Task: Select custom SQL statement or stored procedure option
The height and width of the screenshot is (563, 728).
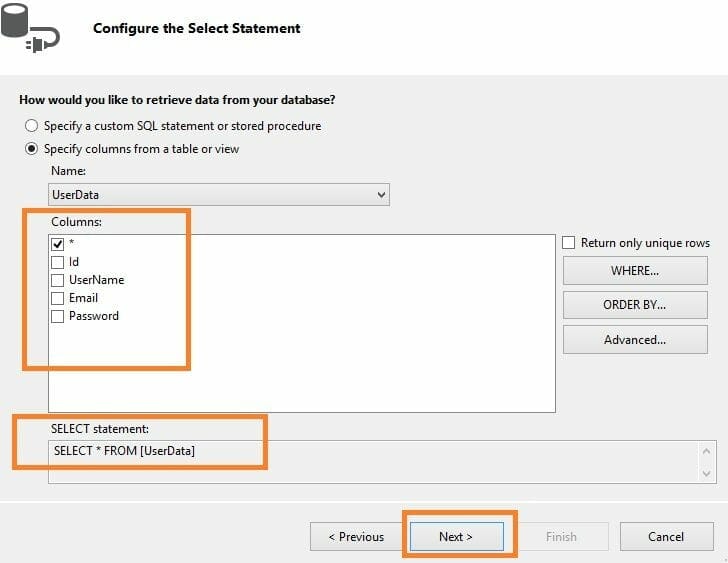Action: 32,126
